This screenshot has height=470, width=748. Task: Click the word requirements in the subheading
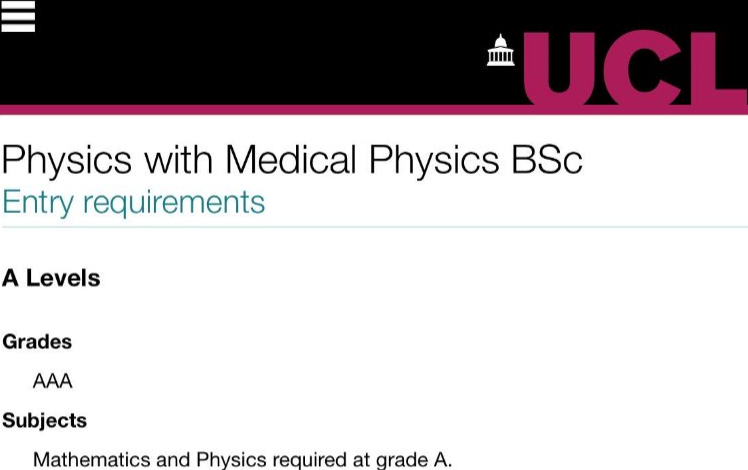click(x=174, y=203)
